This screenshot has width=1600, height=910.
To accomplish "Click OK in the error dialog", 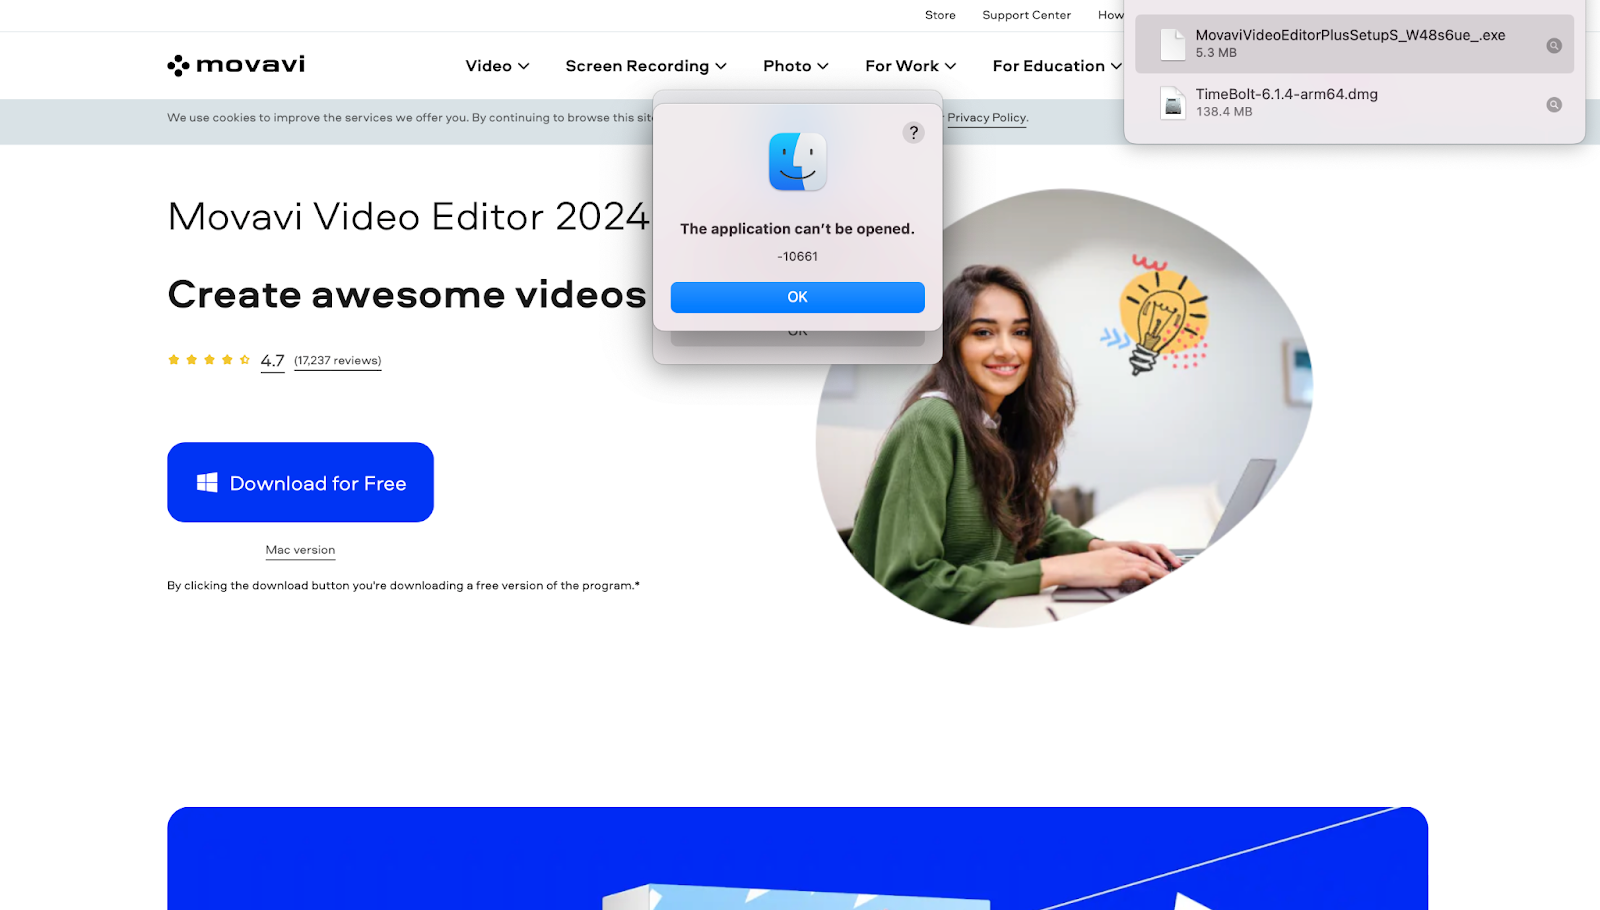I will [x=797, y=297].
